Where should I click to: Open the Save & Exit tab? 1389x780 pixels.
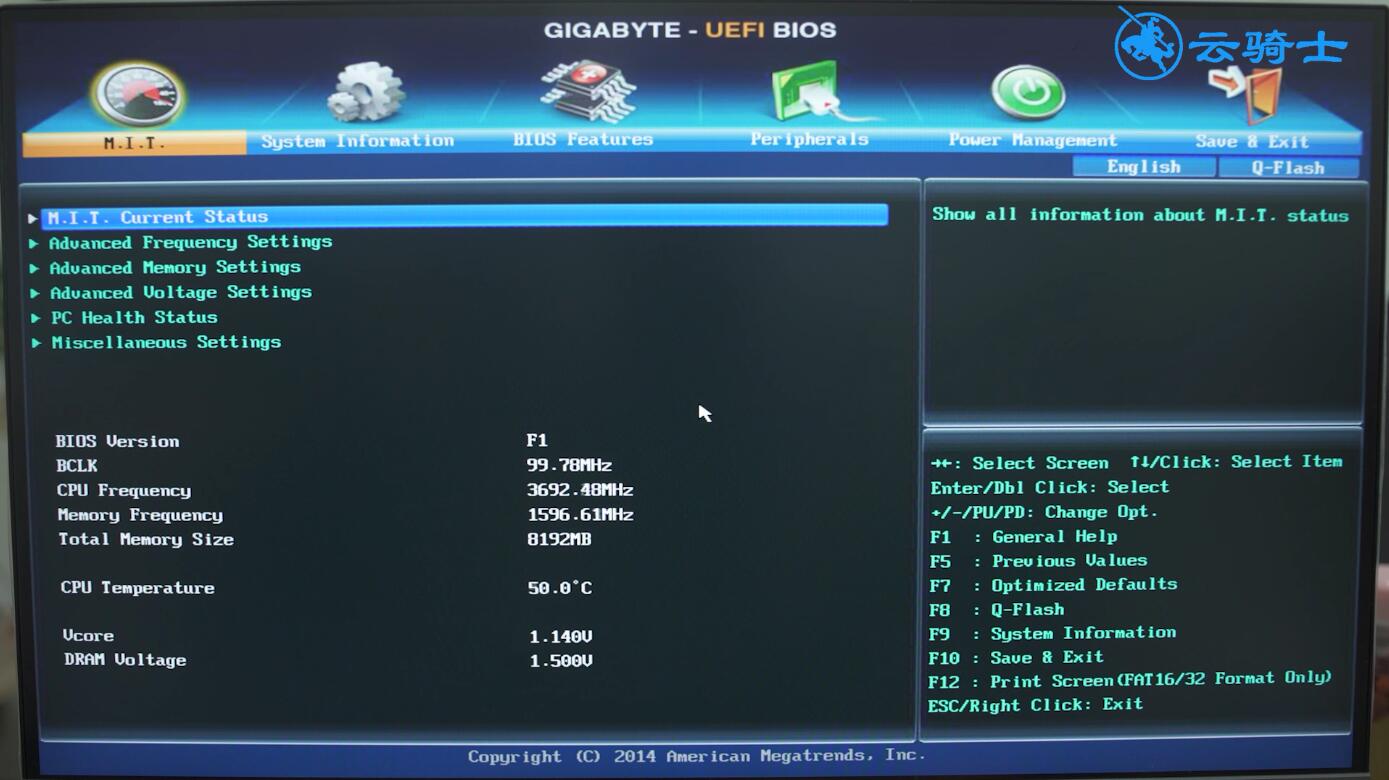click(x=1252, y=141)
